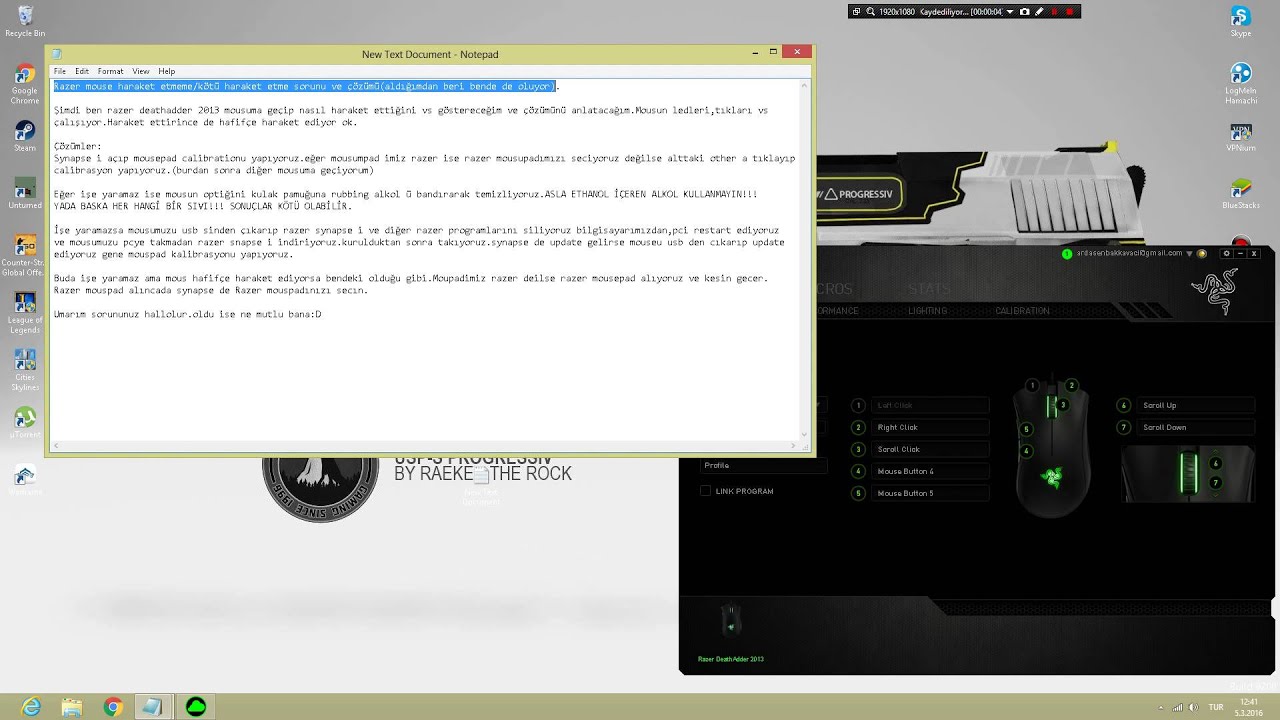
Task: Click the Left Click assignment field
Action: 930,405
